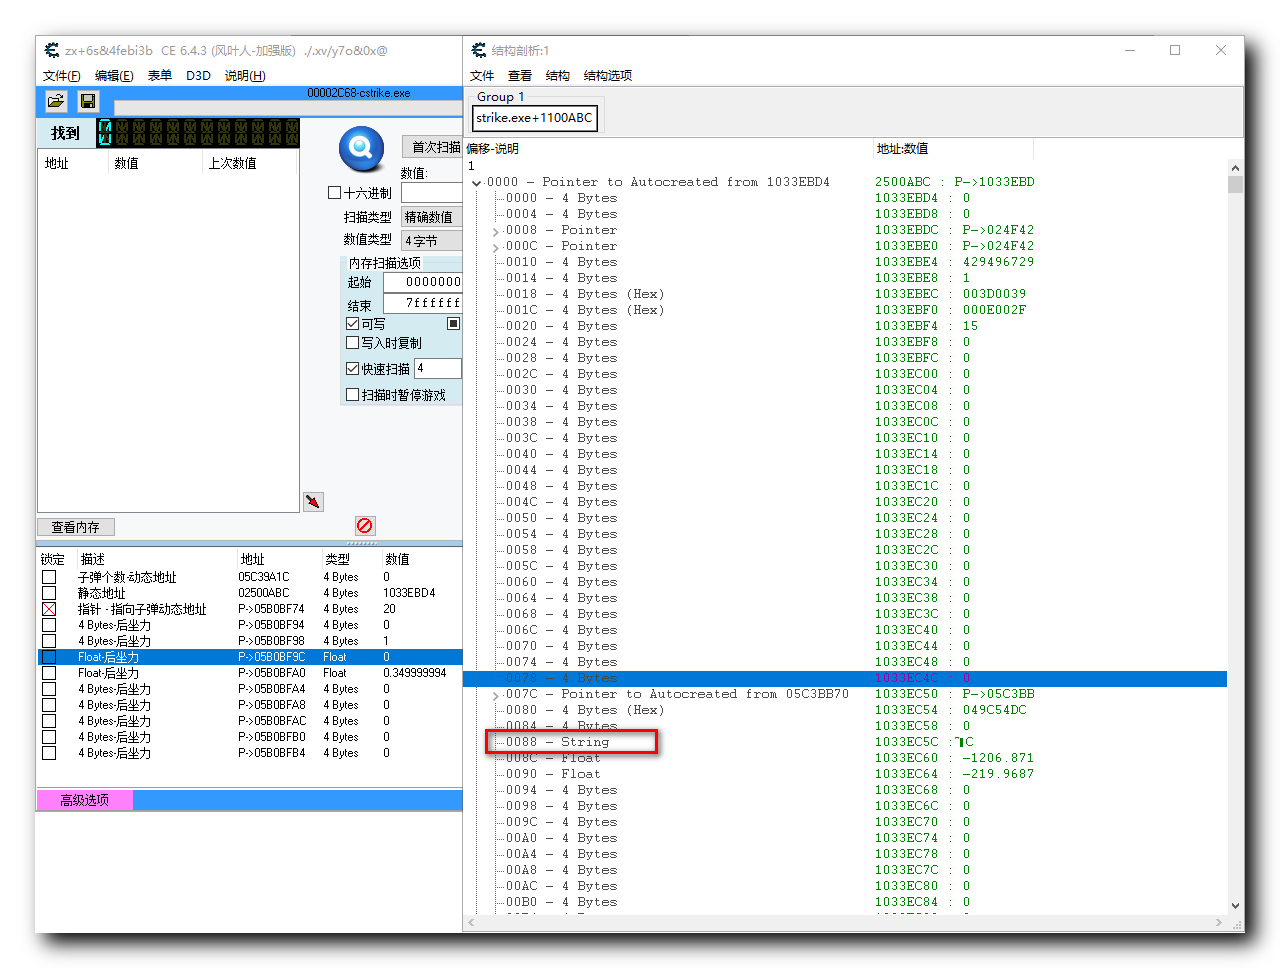
Task: Click the 首次扫描 first scan button
Action: coord(433,147)
